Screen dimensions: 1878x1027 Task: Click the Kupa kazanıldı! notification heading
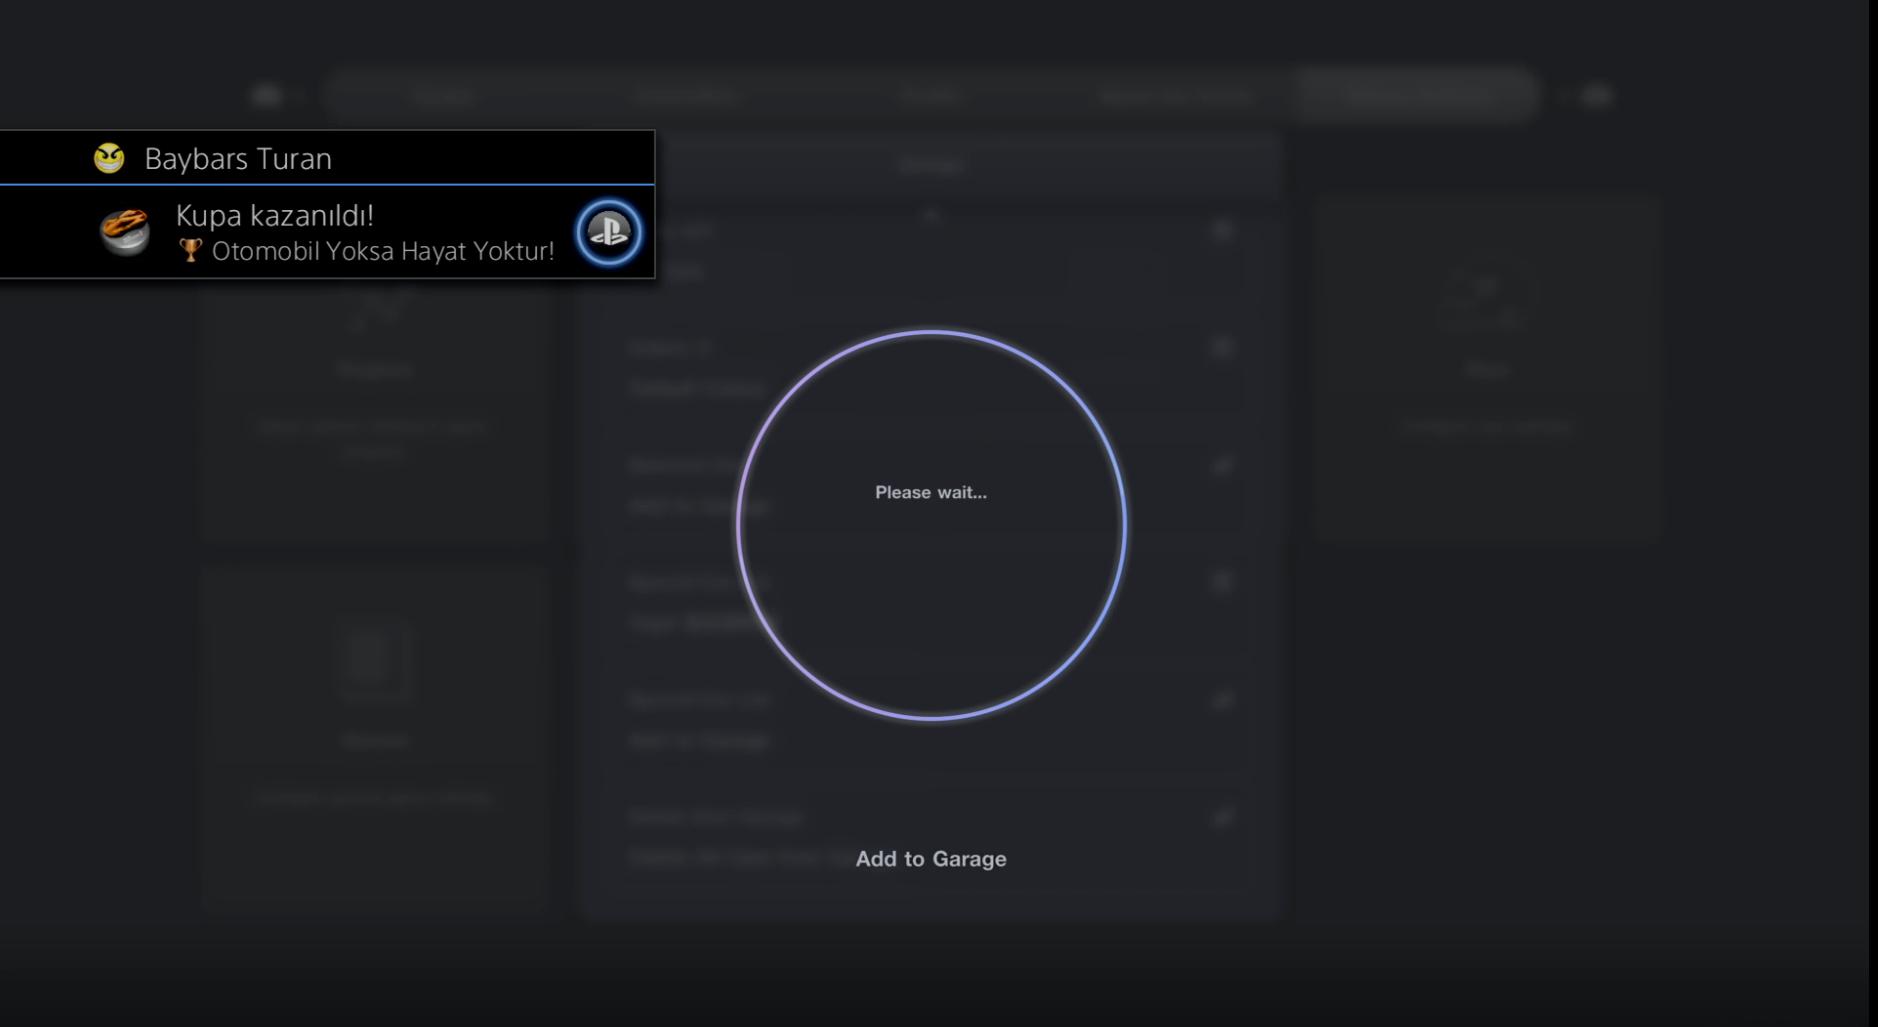tap(274, 216)
